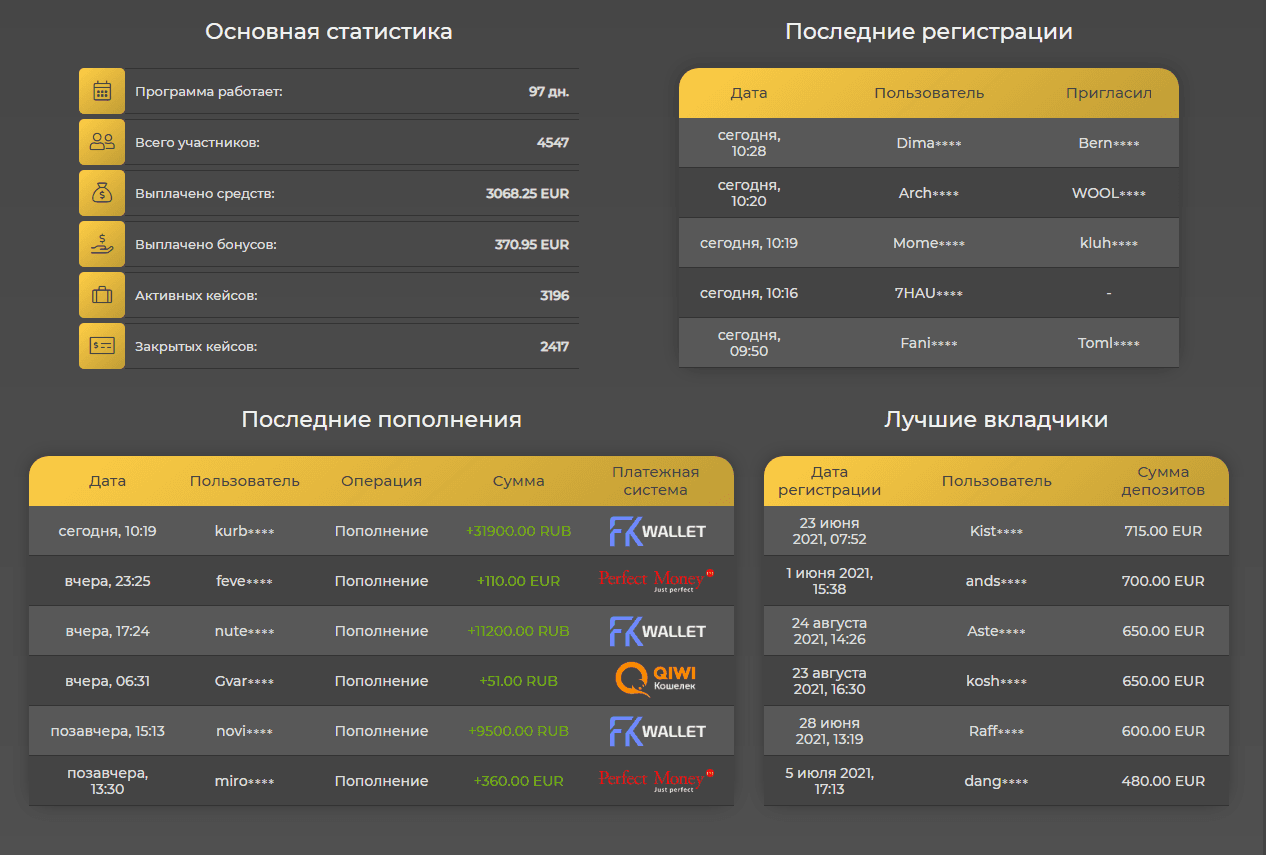The height and width of the screenshot is (855, 1266).
Task: Click the Сумма депозитов column header
Action: click(1162, 481)
